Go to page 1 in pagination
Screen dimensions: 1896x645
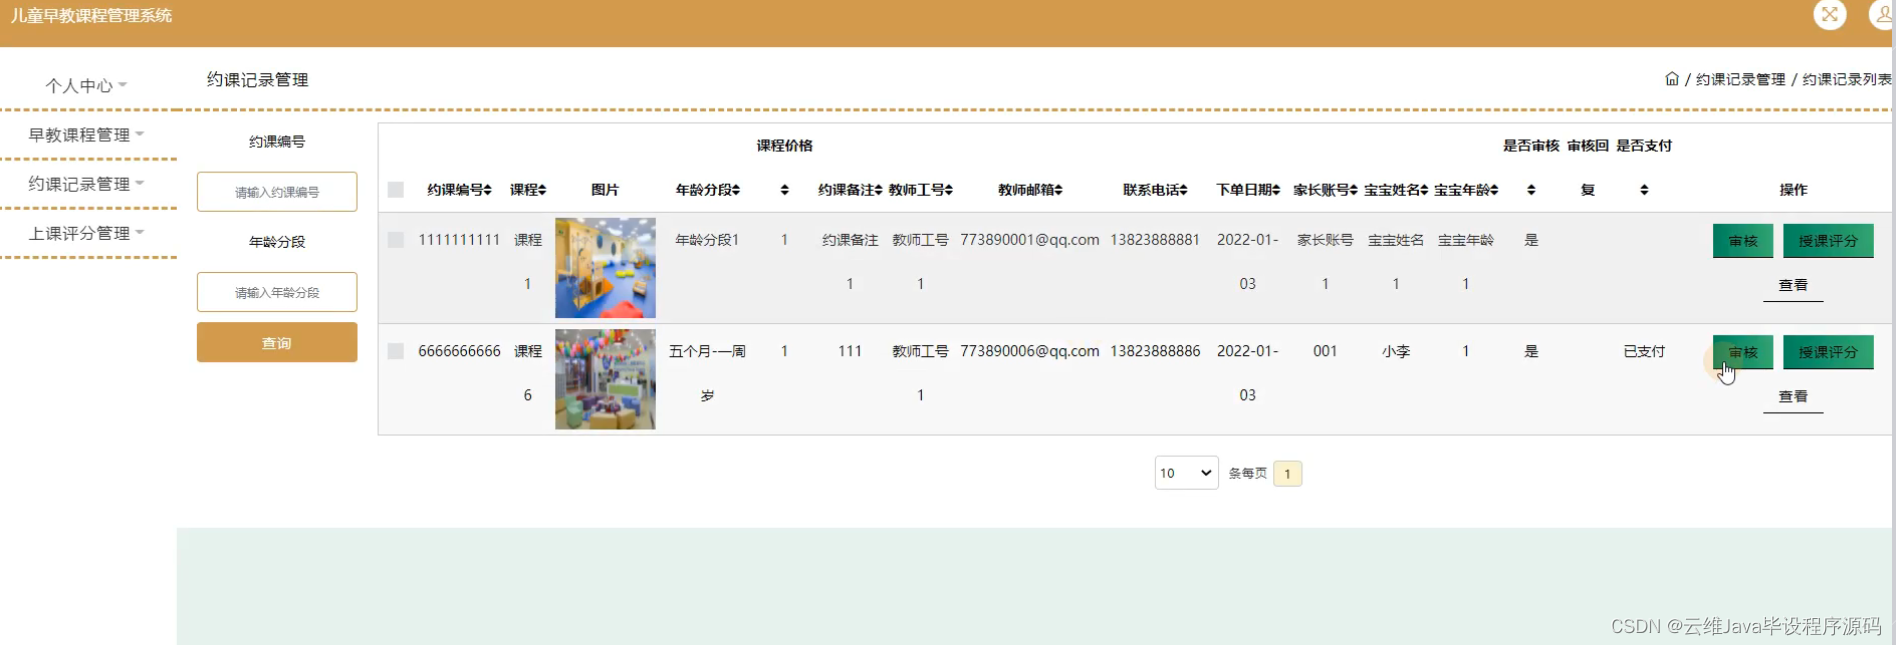[1287, 473]
